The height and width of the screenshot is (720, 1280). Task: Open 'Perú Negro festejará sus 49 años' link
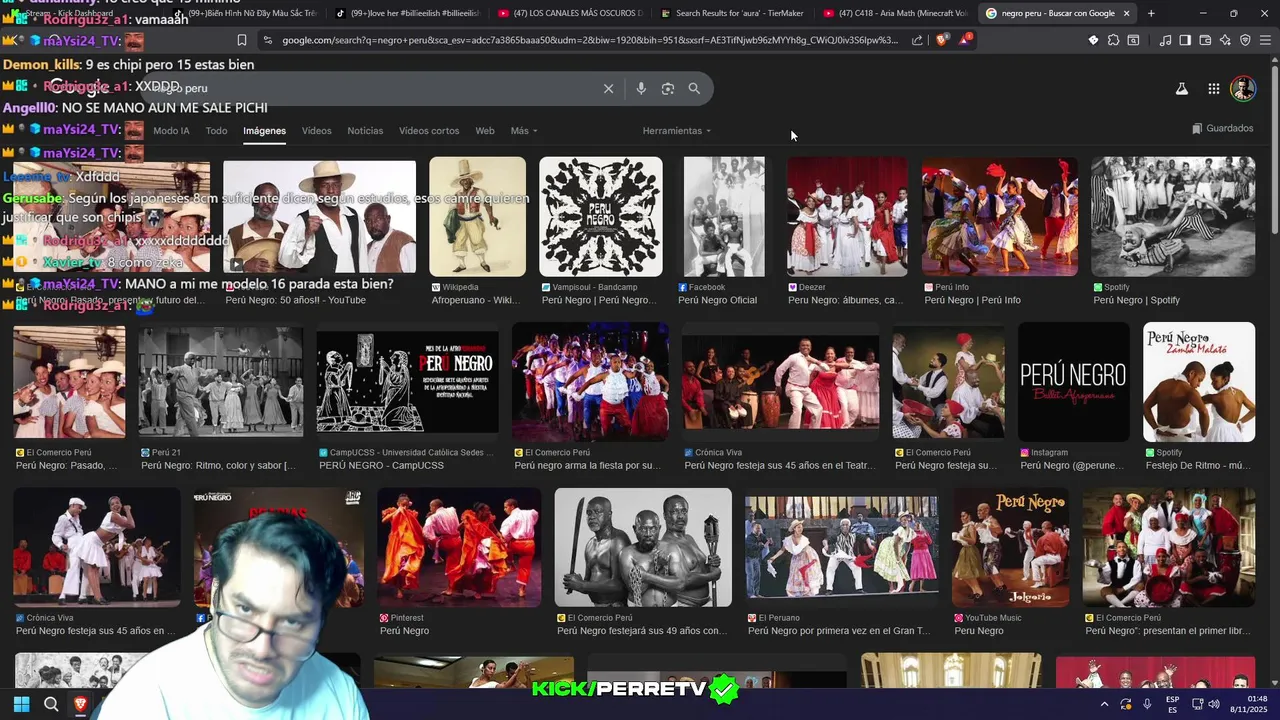coord(642,631)
